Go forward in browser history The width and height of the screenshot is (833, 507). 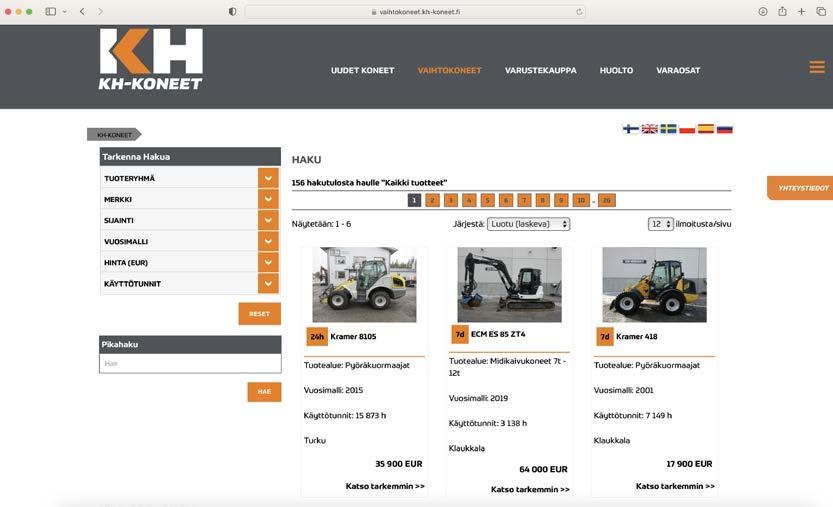pyautogui.click(x=100, y=11)
